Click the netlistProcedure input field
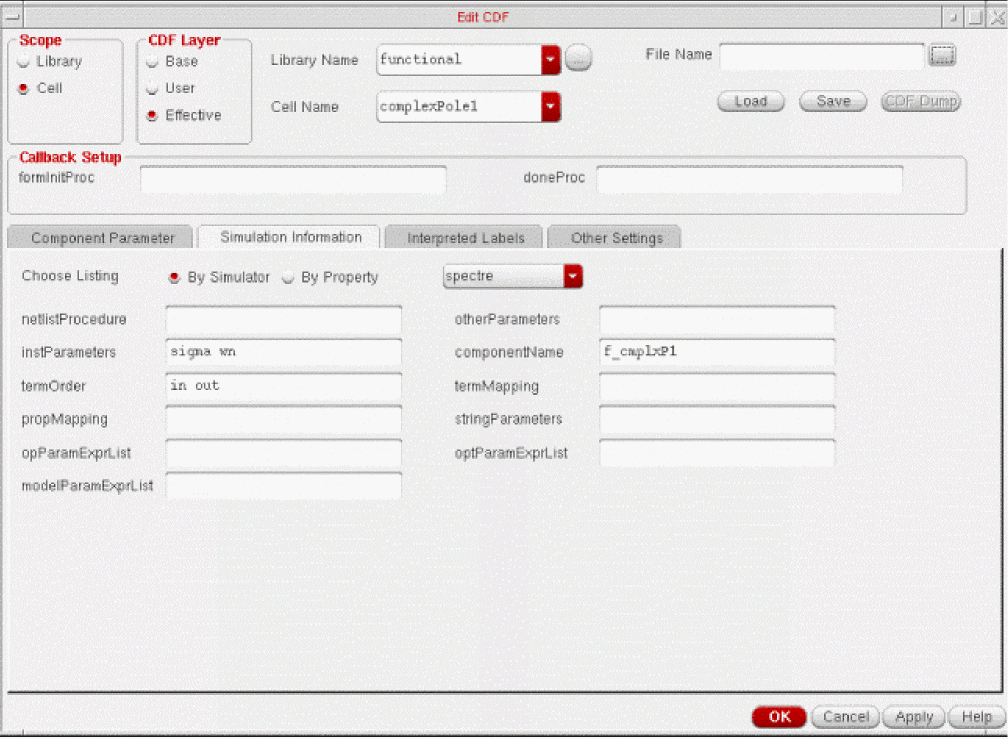 283,320
